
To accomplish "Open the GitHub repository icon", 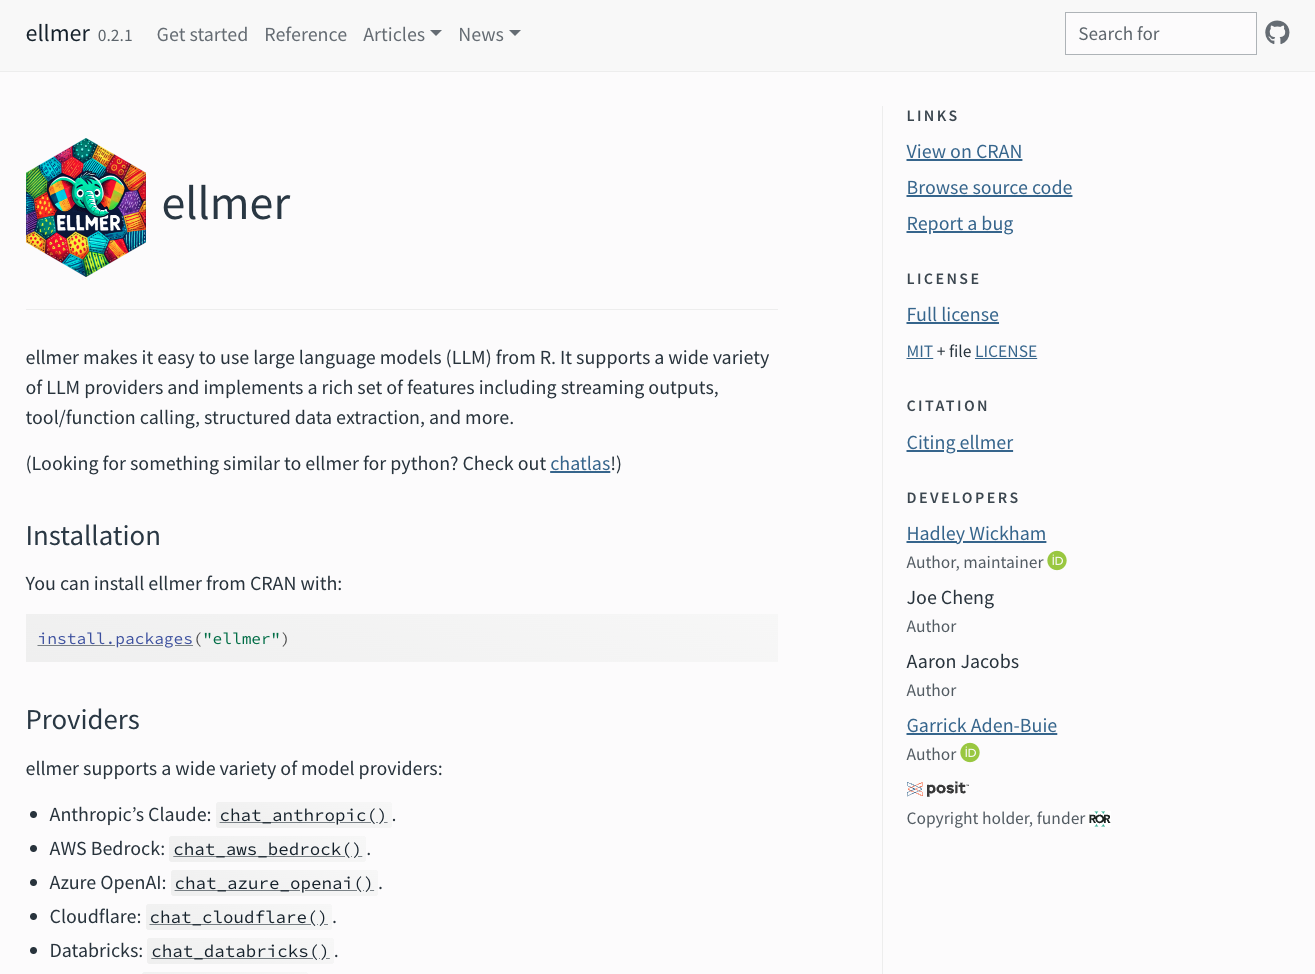I will point(1277,33).
